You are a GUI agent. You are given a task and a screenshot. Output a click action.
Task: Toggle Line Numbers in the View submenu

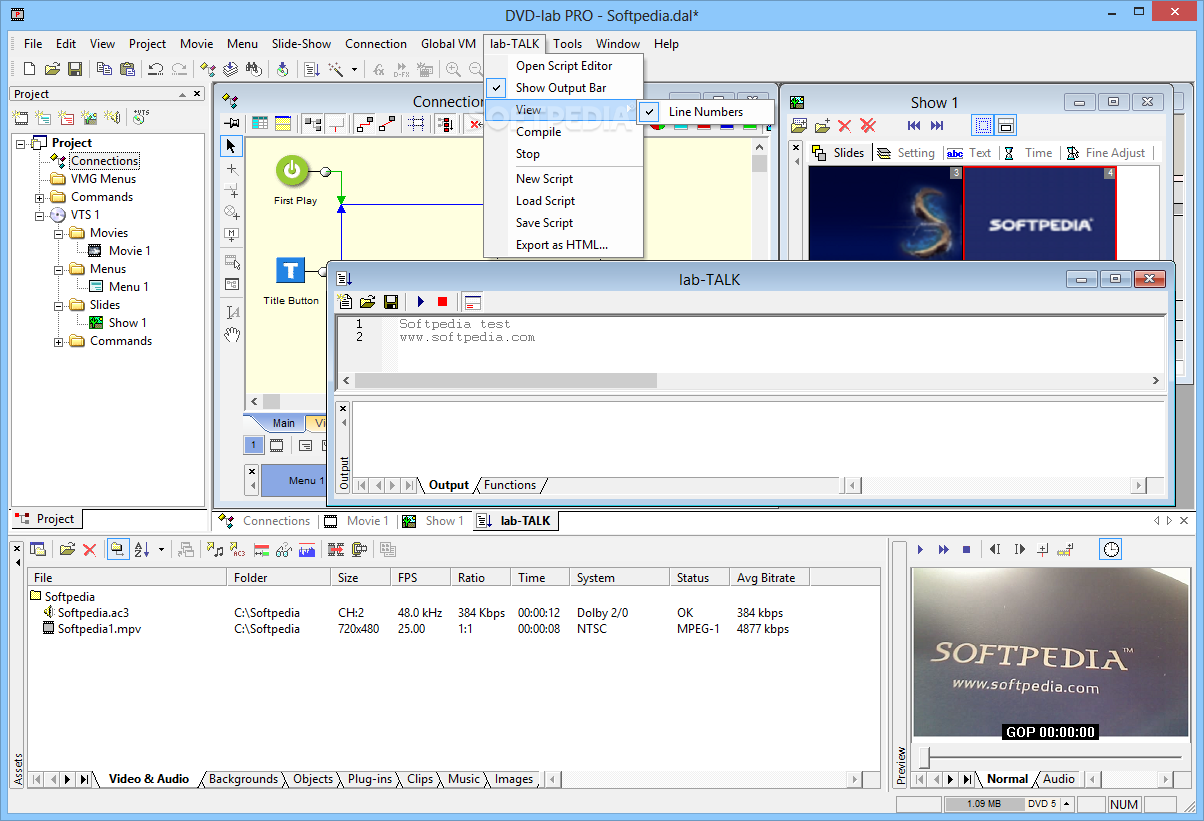706,112
